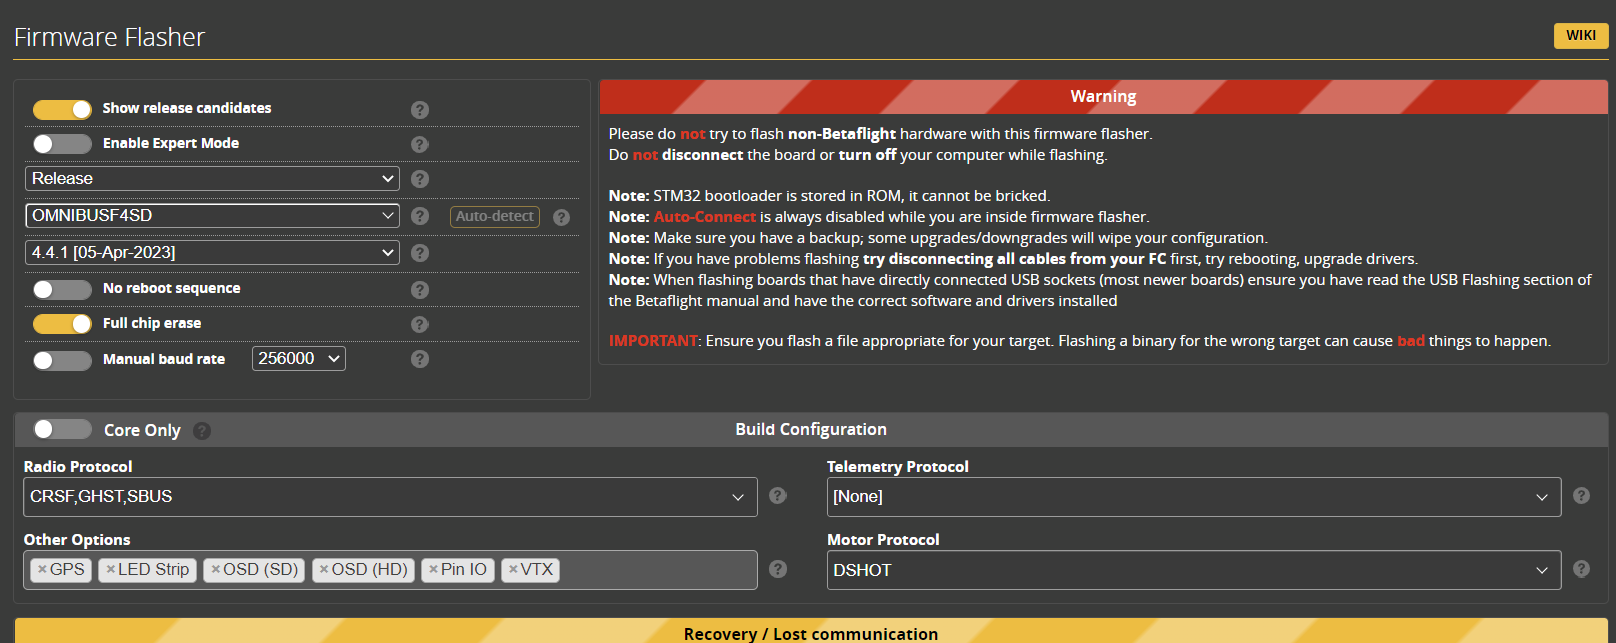Click help icon for Telemetry Protocol
Viewport: 1616px width, 643px height.
pos(1581,495)
